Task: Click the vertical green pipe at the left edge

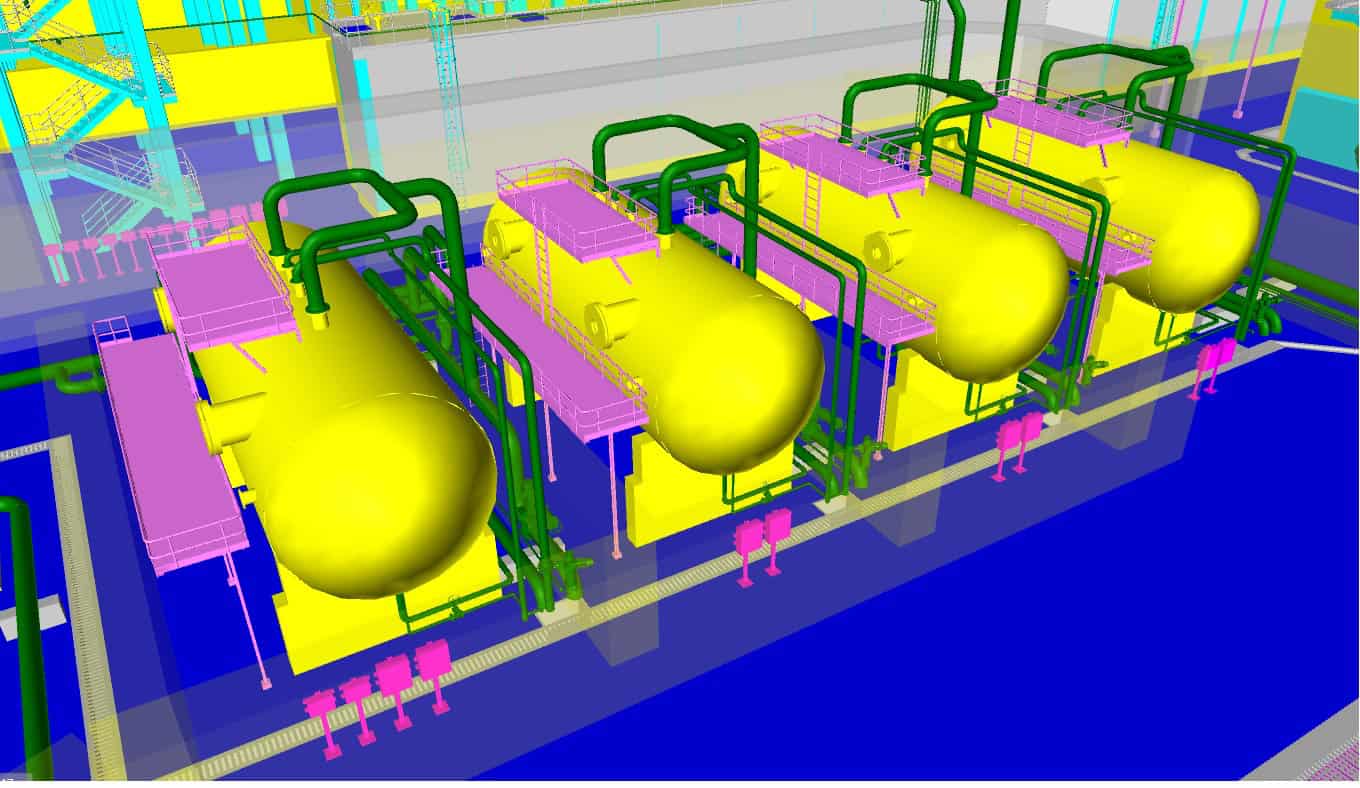Action: click(x=30, y=640)
